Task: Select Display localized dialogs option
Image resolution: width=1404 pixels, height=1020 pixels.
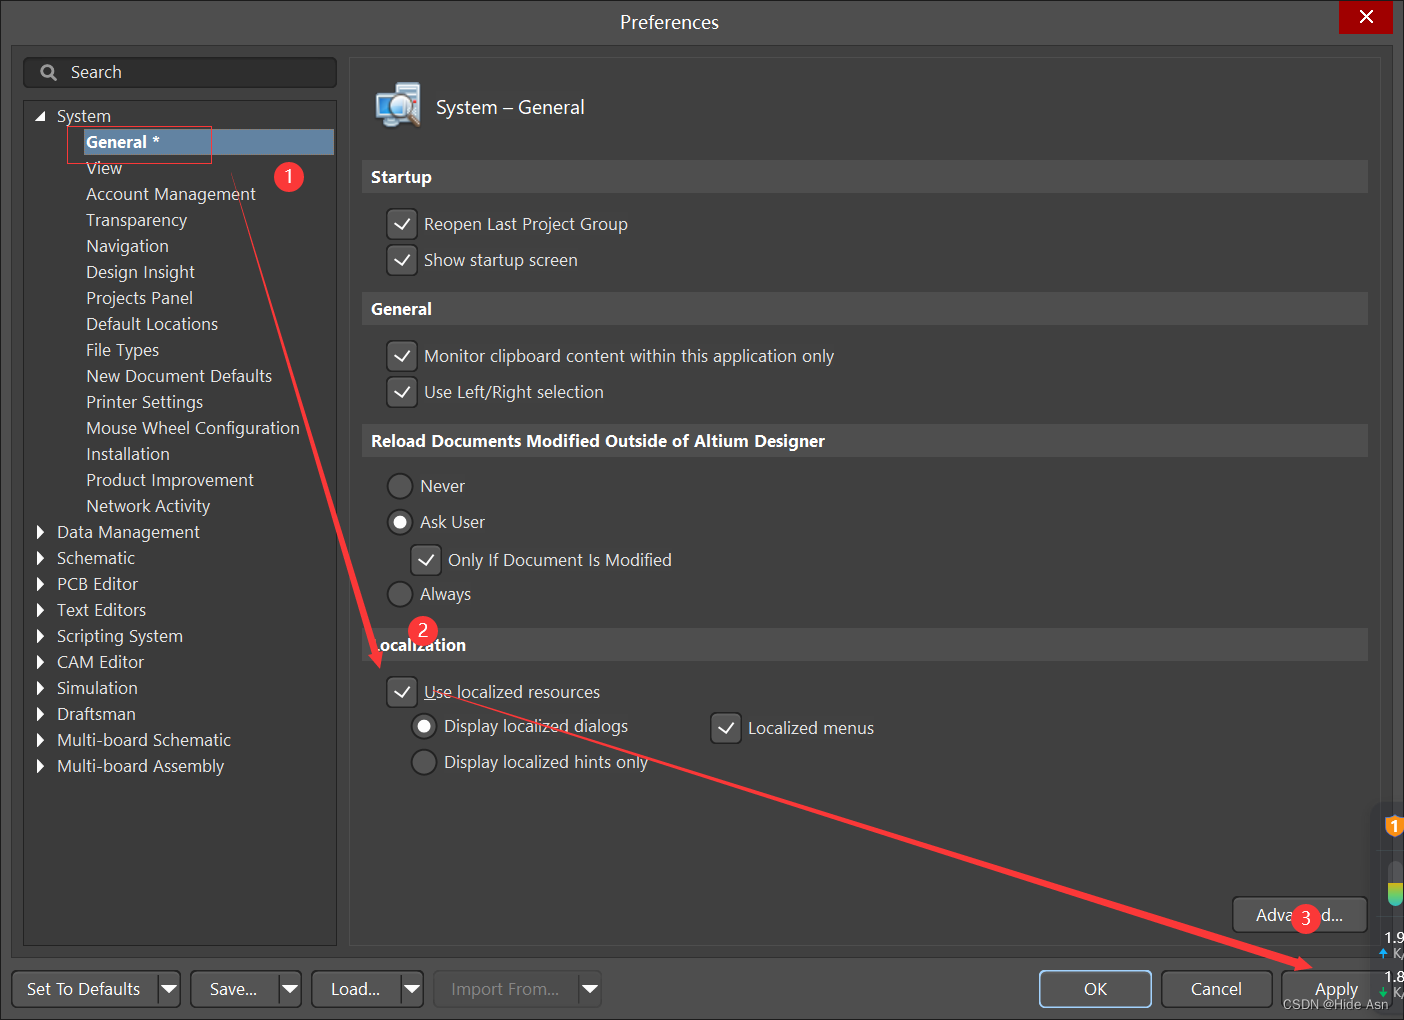Action: (x=424, y=726)
